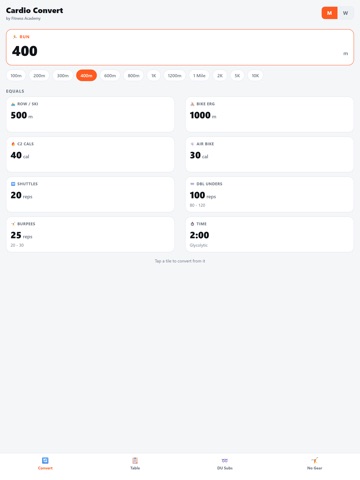
Task: Tap the C2 Cals flame icon
Action: (13, 144)
